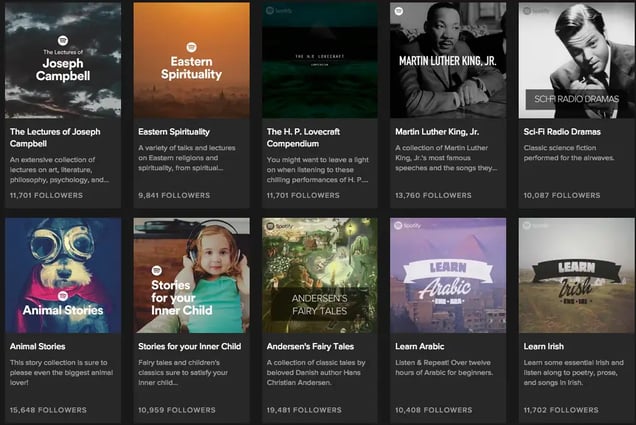The height and width of the screenshot is (425, 636).
Task: Click the Animal Stories dog cover
Action: (x=62, y=275)
